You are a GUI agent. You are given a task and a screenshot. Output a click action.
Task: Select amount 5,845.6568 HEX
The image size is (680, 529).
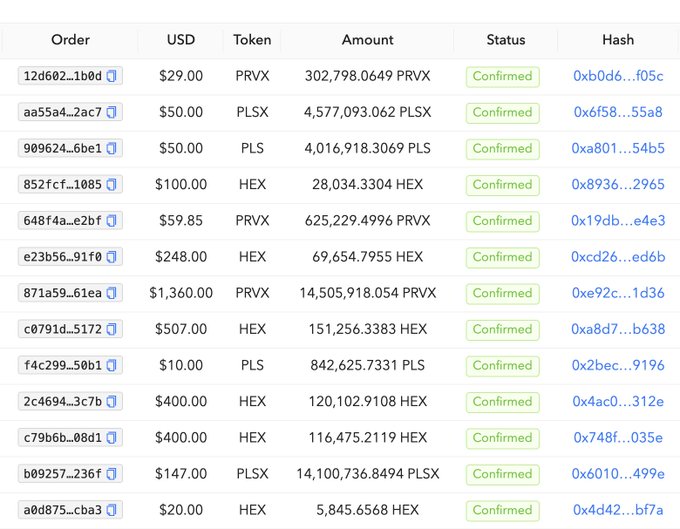pyautogui.click(x=367, y=509)
